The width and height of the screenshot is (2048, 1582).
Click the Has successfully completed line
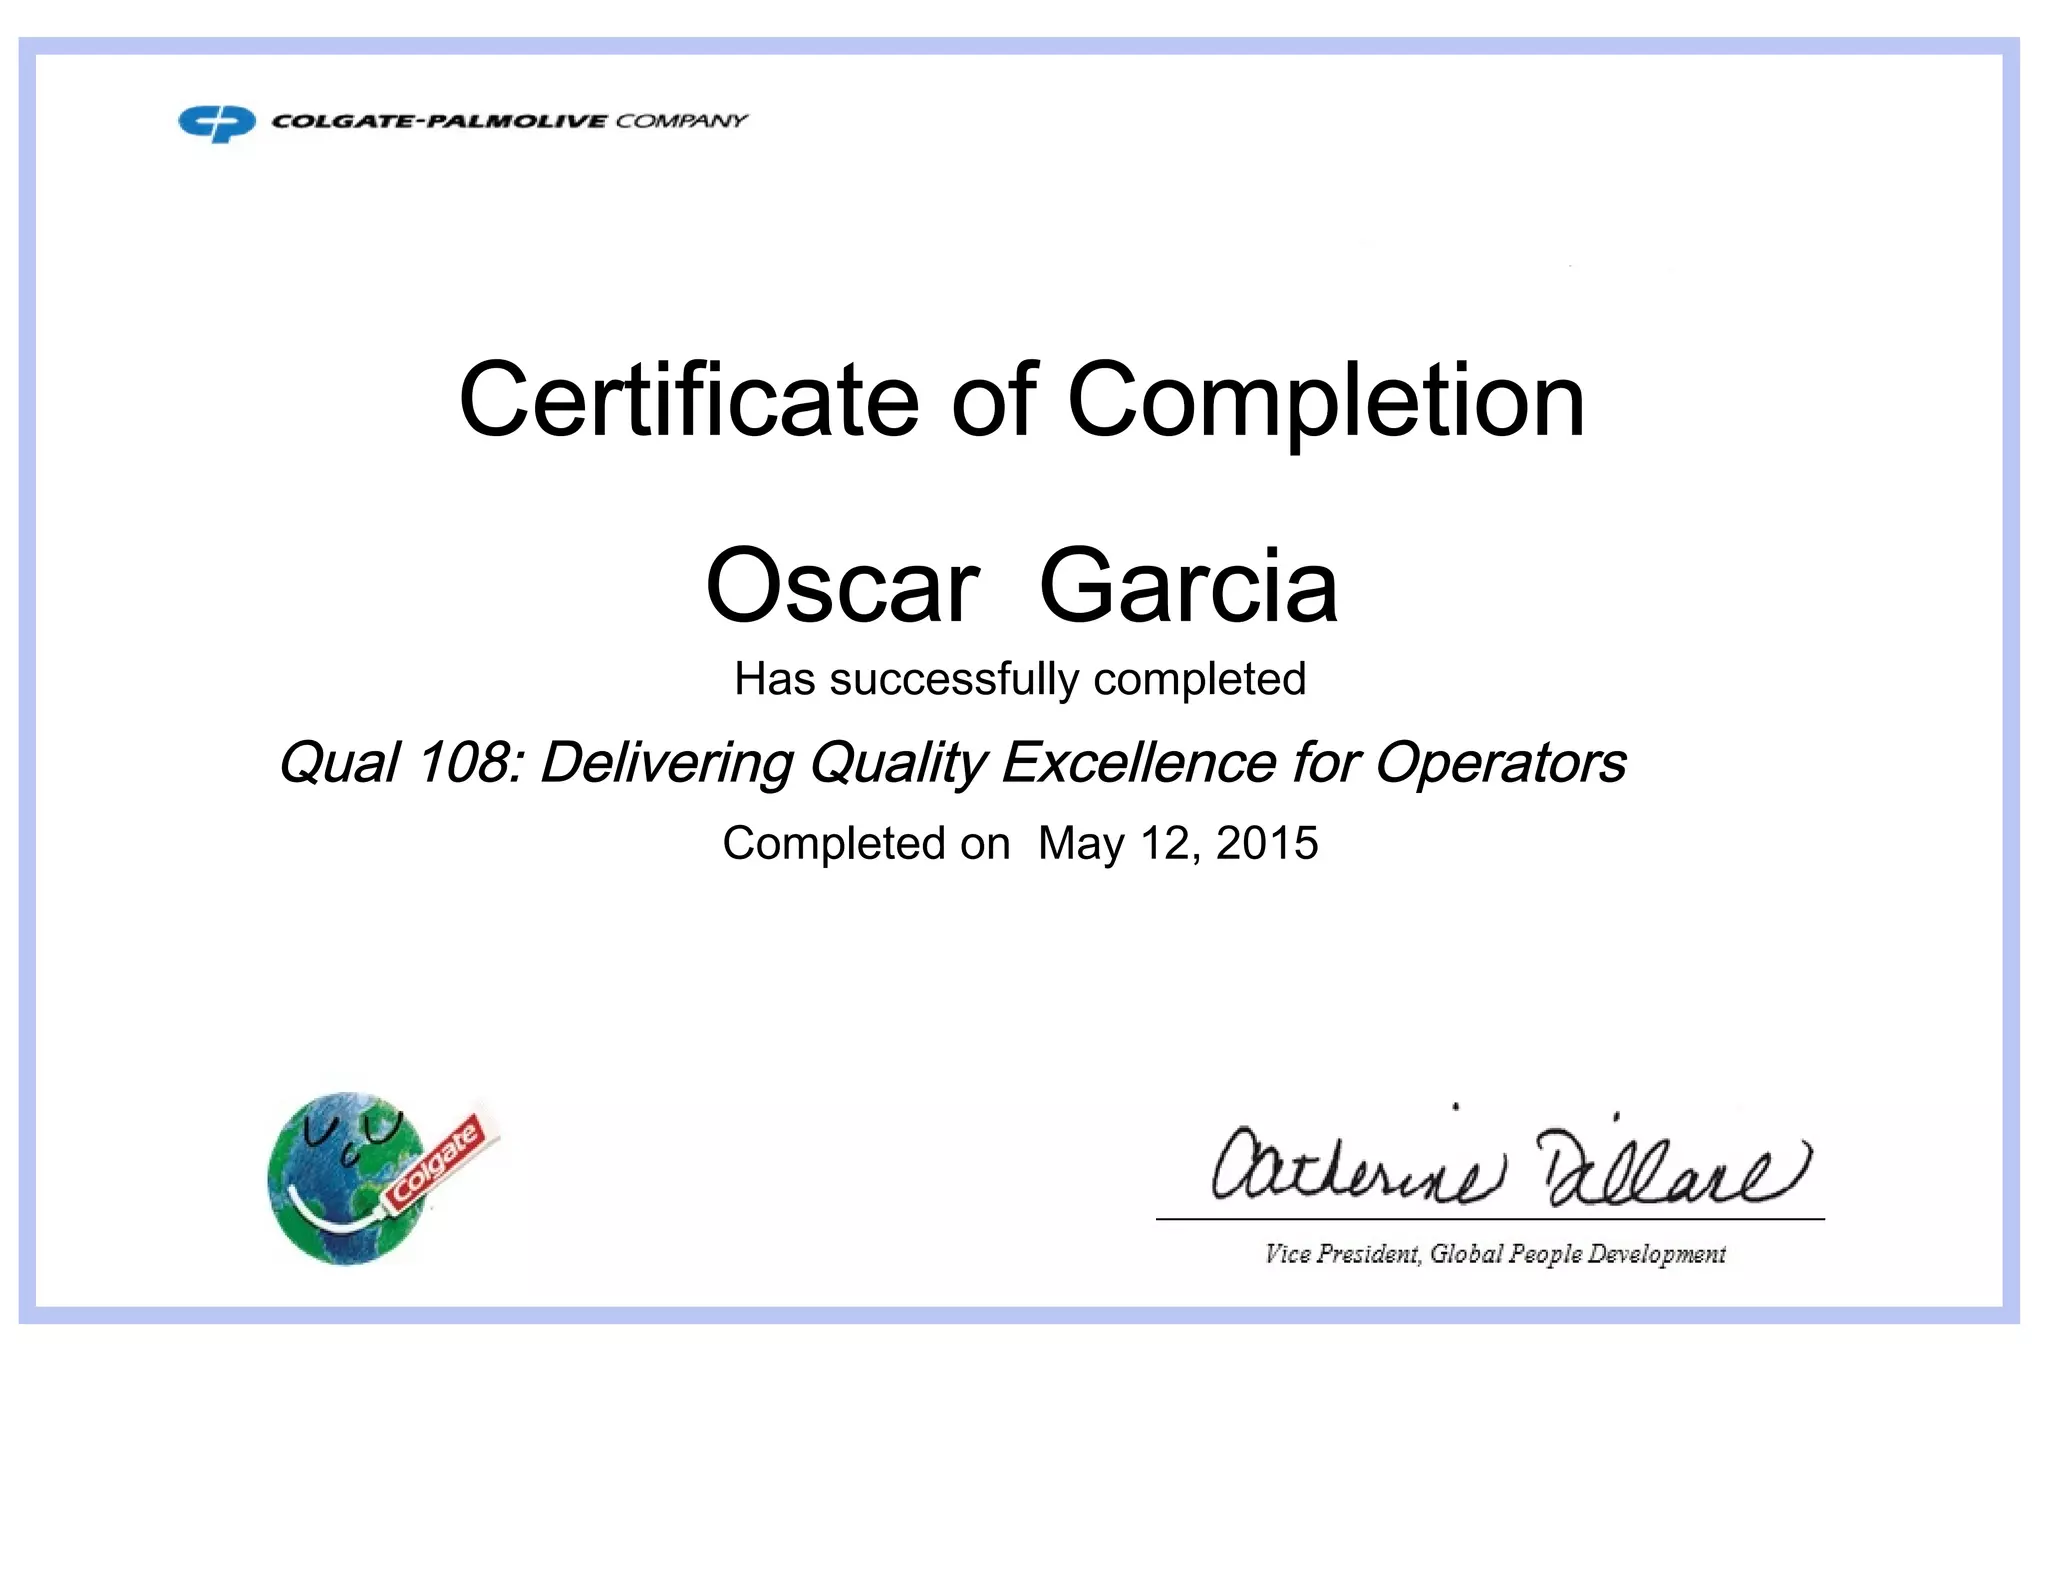tap(1020, 679)
